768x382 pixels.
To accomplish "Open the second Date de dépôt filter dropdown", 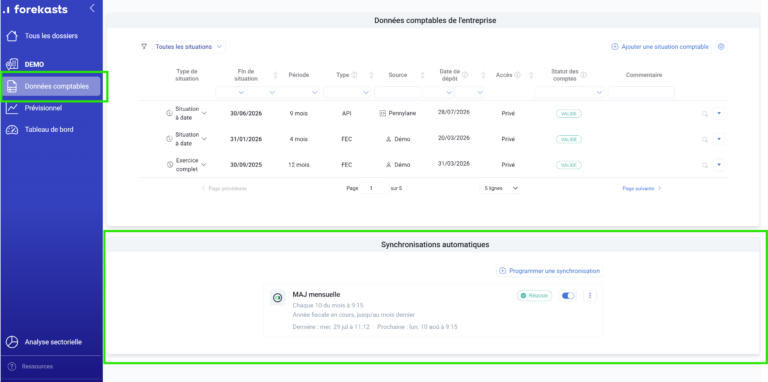I will click(469, 92).
